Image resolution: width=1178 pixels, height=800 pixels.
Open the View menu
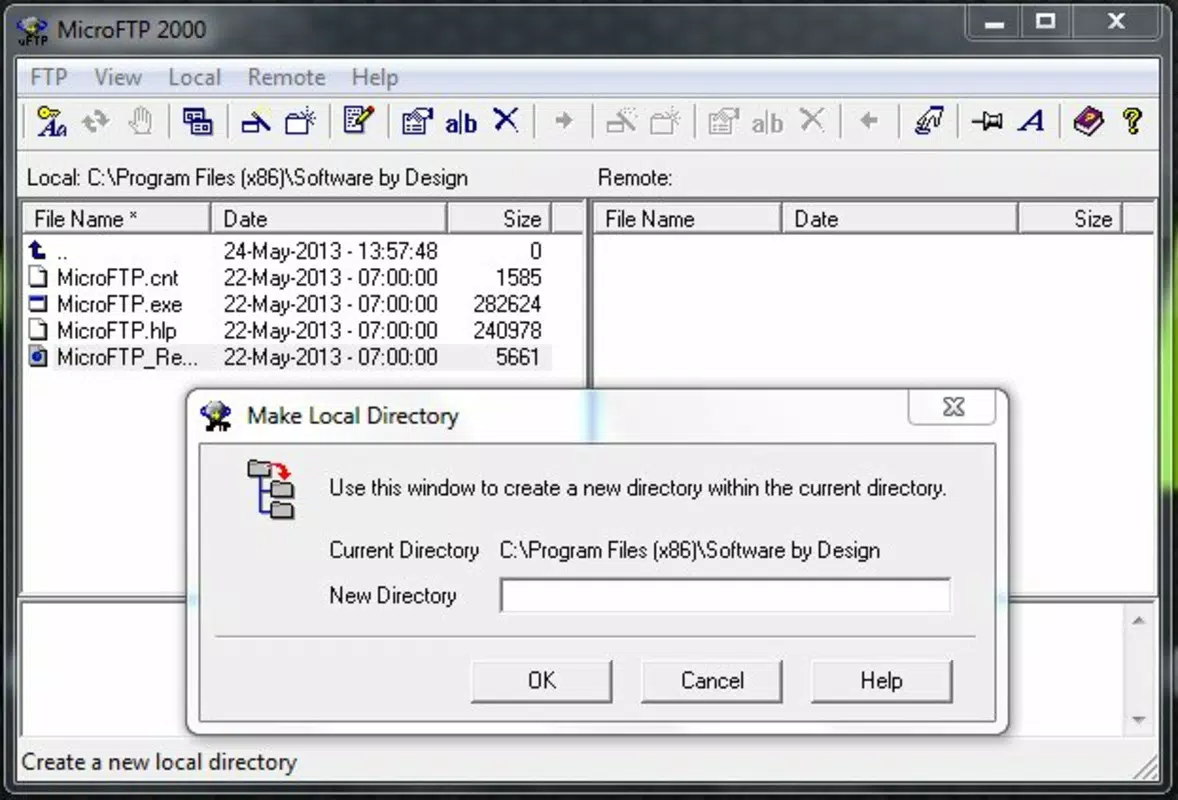tap(118, 77)
